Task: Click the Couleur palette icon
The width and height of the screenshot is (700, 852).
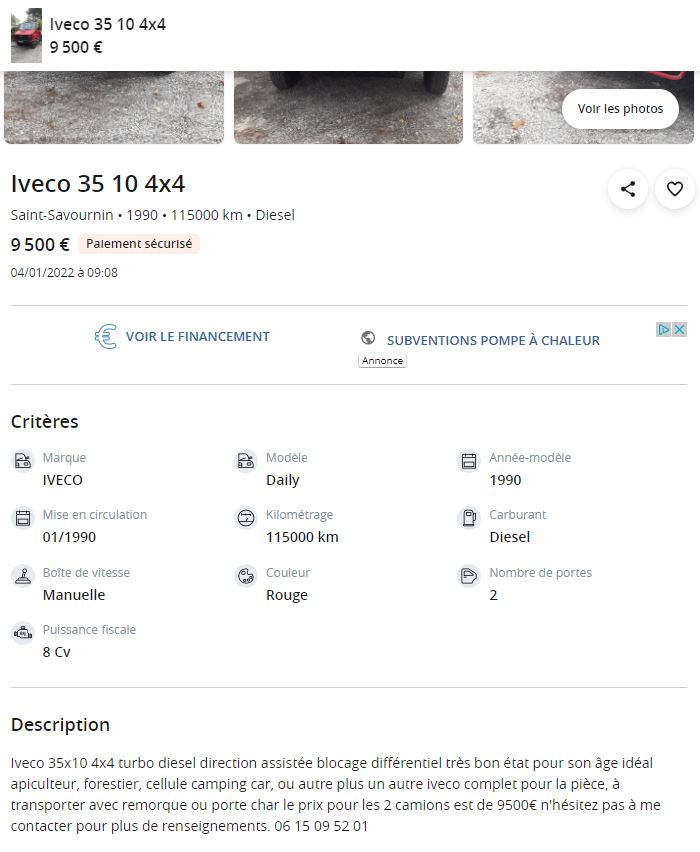Action: 245,576
